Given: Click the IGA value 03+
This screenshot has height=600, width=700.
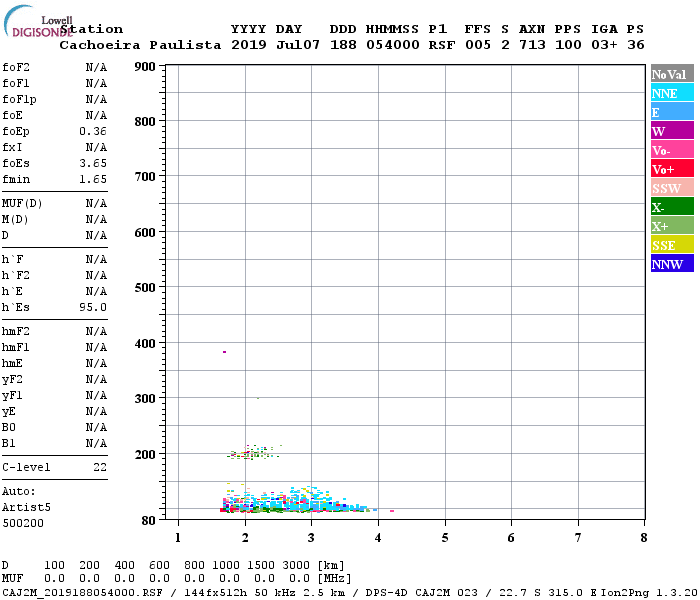Looking at the screenshot, I should pos(604,45).
